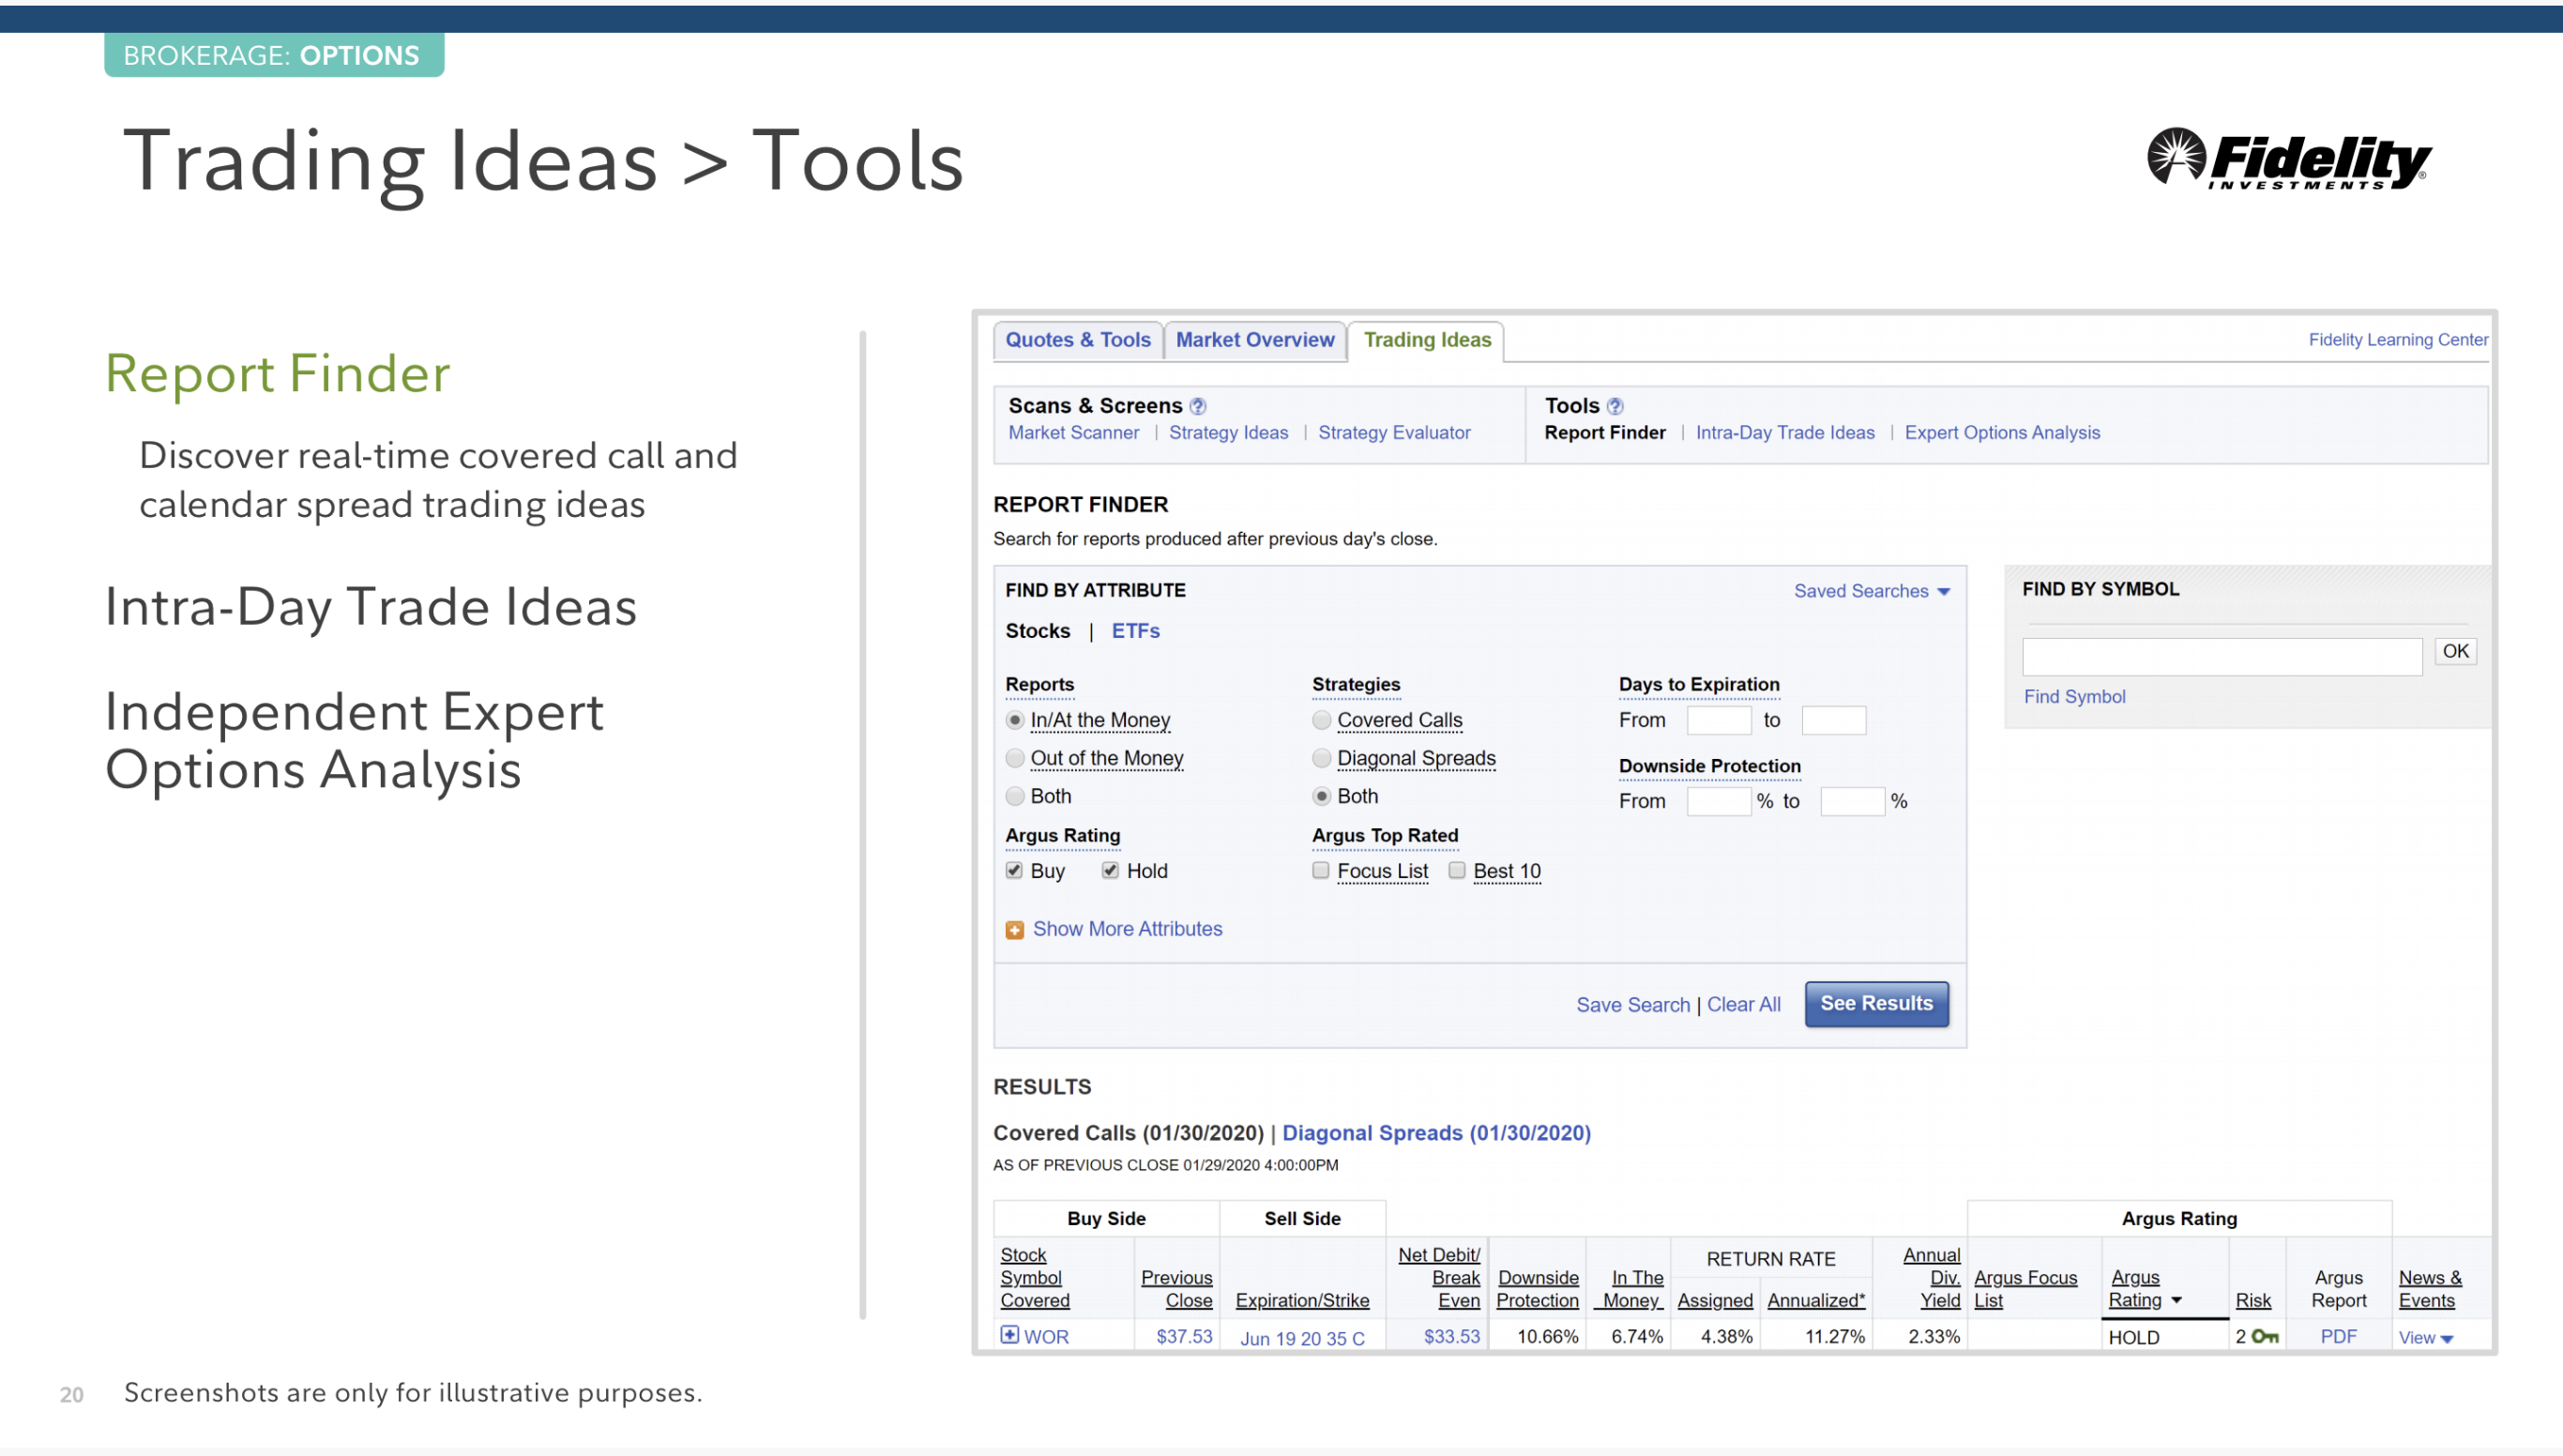Sort by Annual Div. Yield header
This screenshot has height=1456, width=2563.
1931,1278
